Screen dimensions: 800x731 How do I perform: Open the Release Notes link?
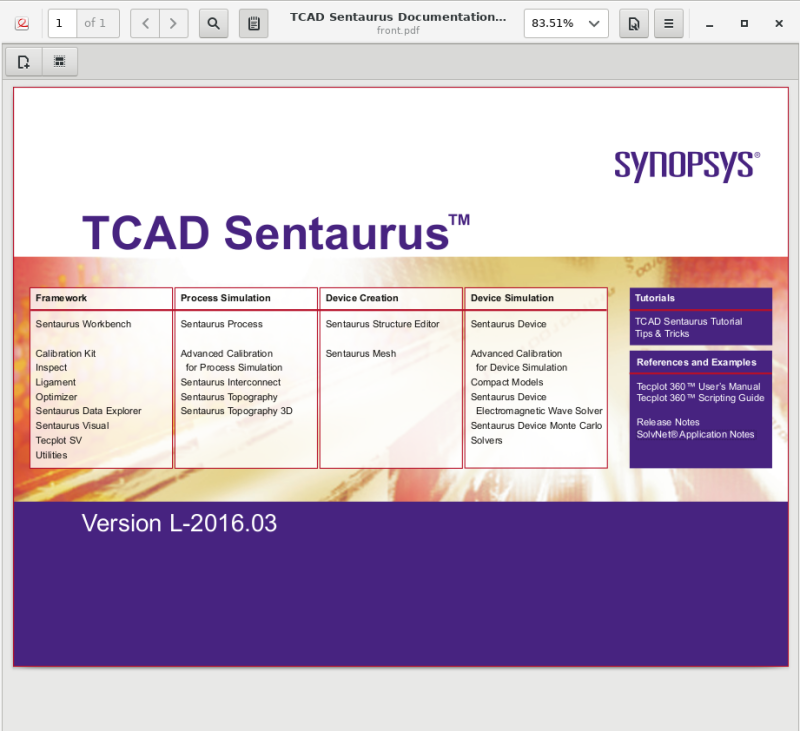coord(667,422)
